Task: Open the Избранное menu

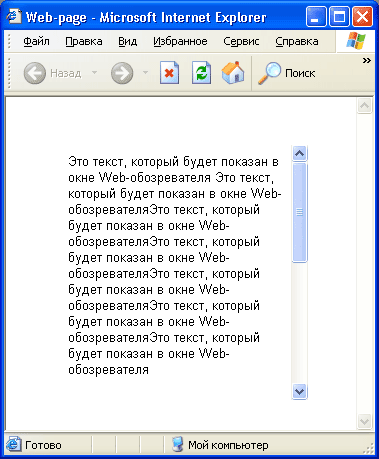Action: coord(180,41)
